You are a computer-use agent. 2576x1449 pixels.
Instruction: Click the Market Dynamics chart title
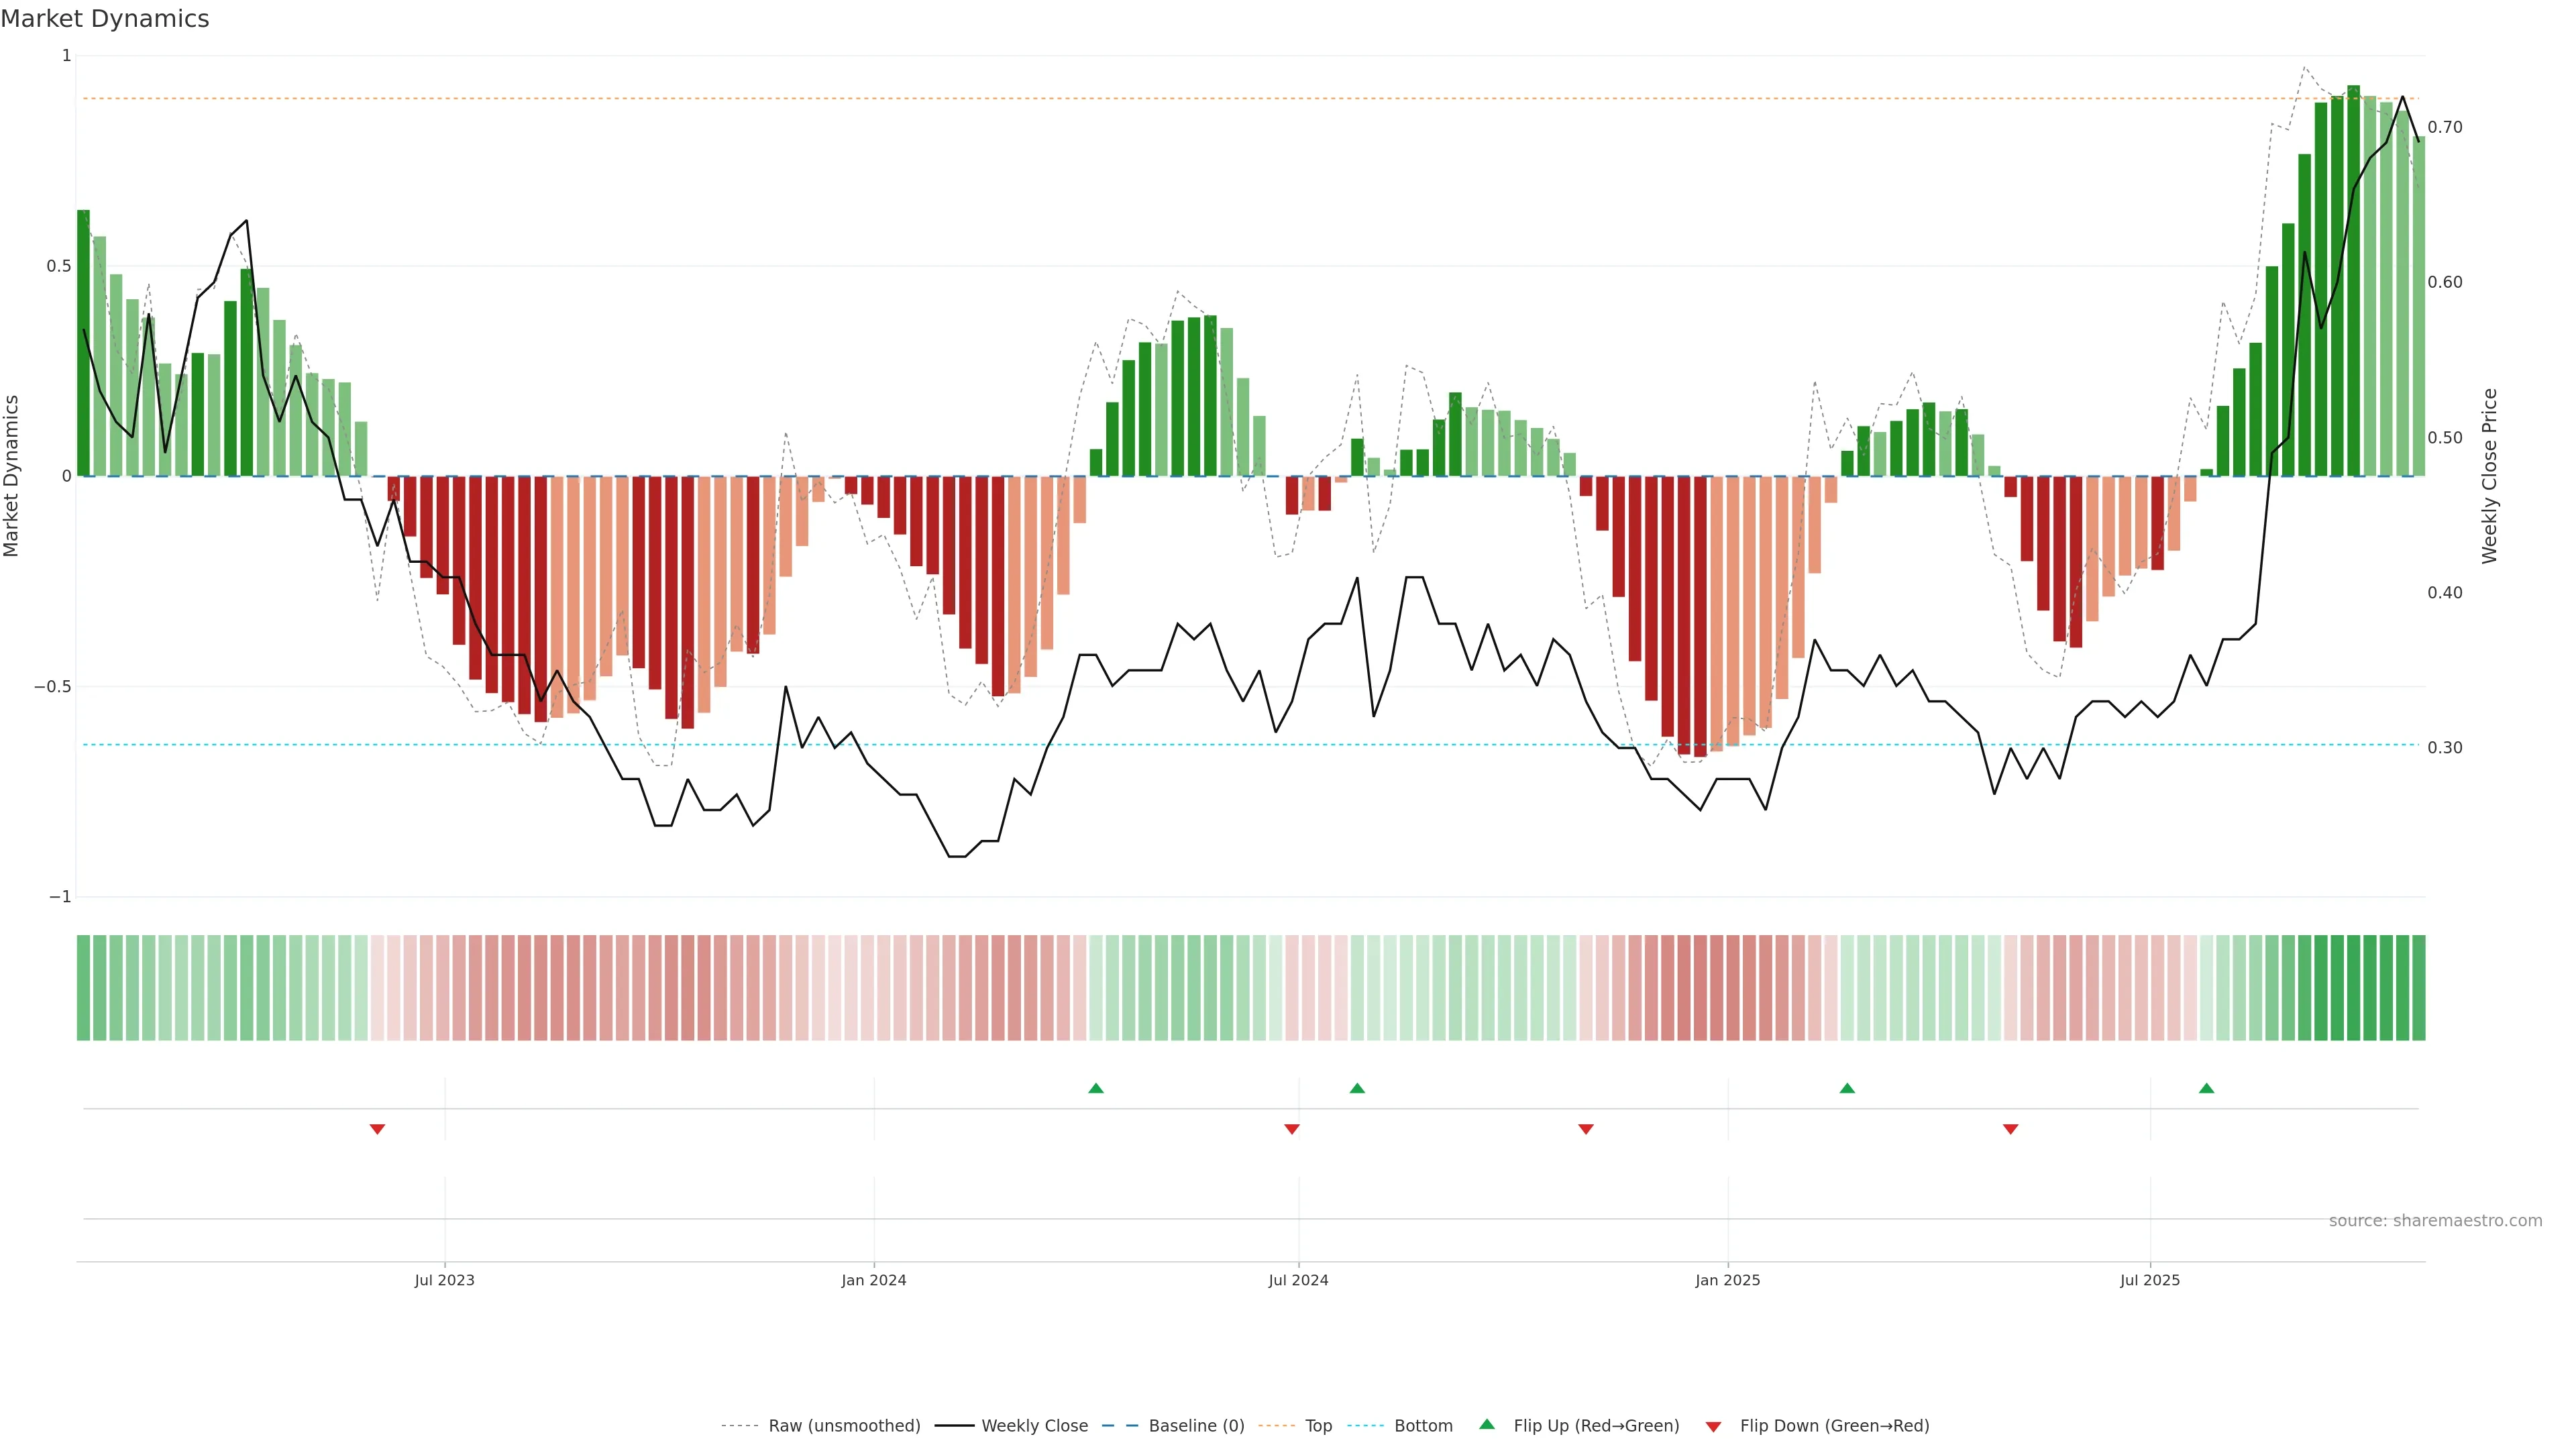click(105, 19)
